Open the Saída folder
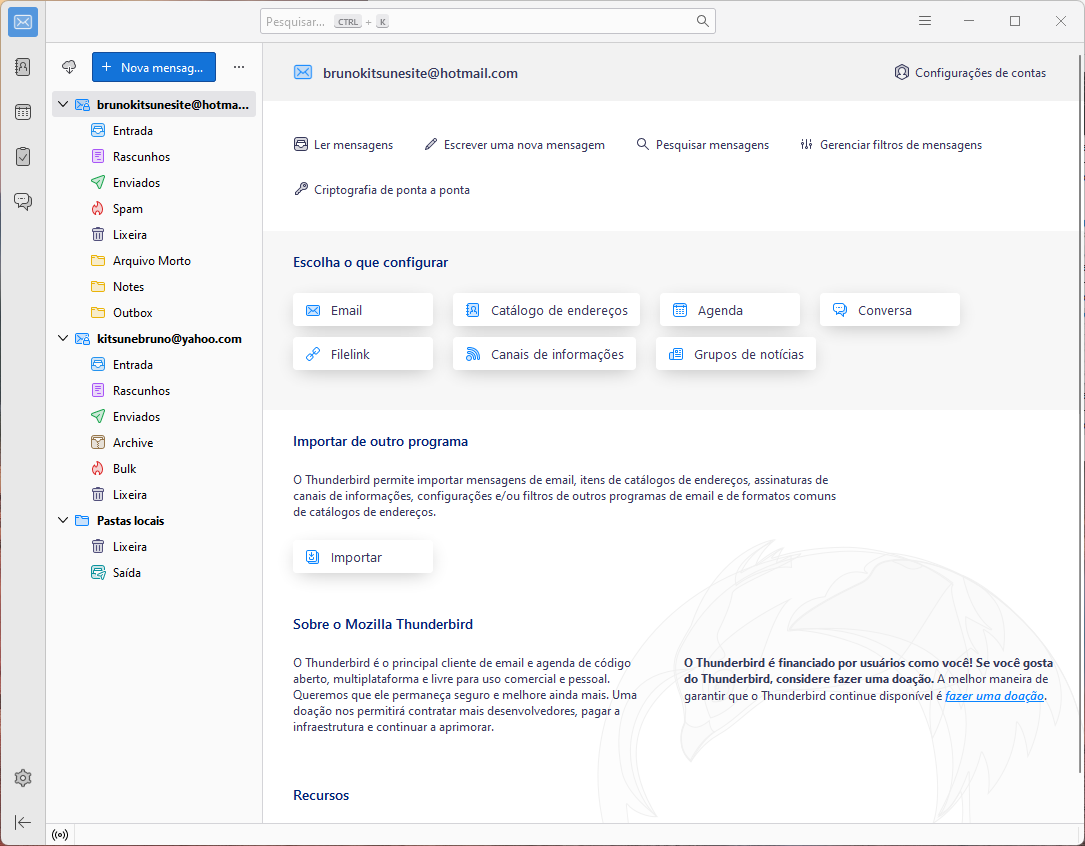This screenshot has width=1085, height=846. tap(154, 573)
